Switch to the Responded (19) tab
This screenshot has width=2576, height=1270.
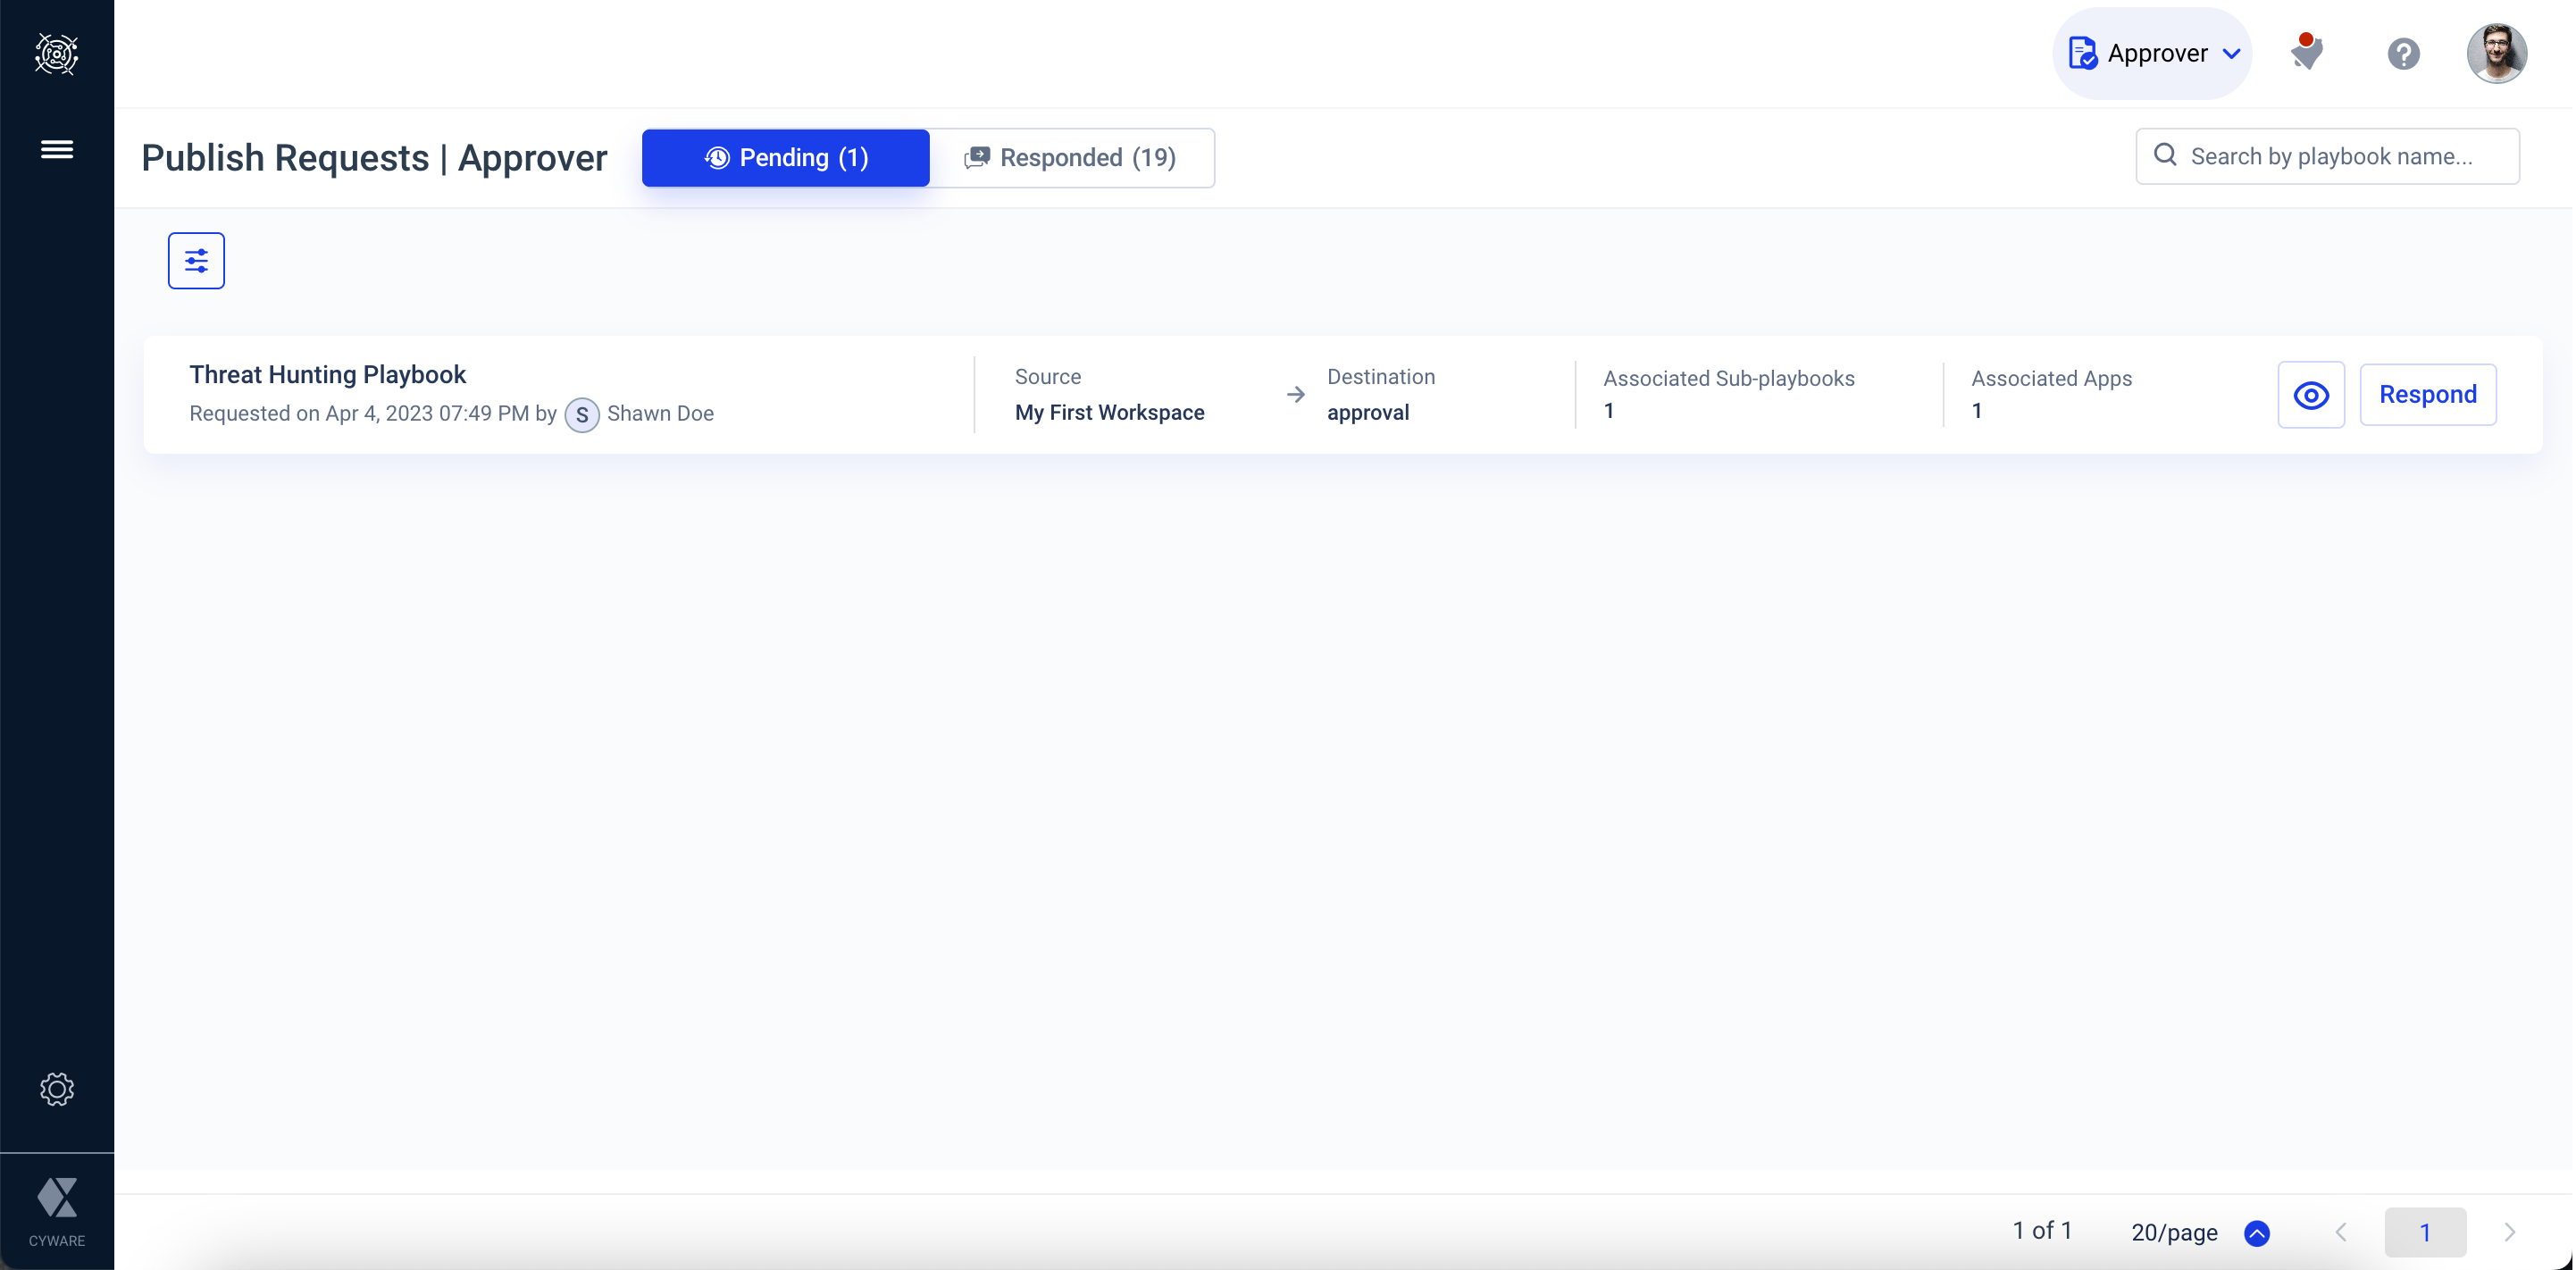pyautogui.click(x=1071, y=158)
